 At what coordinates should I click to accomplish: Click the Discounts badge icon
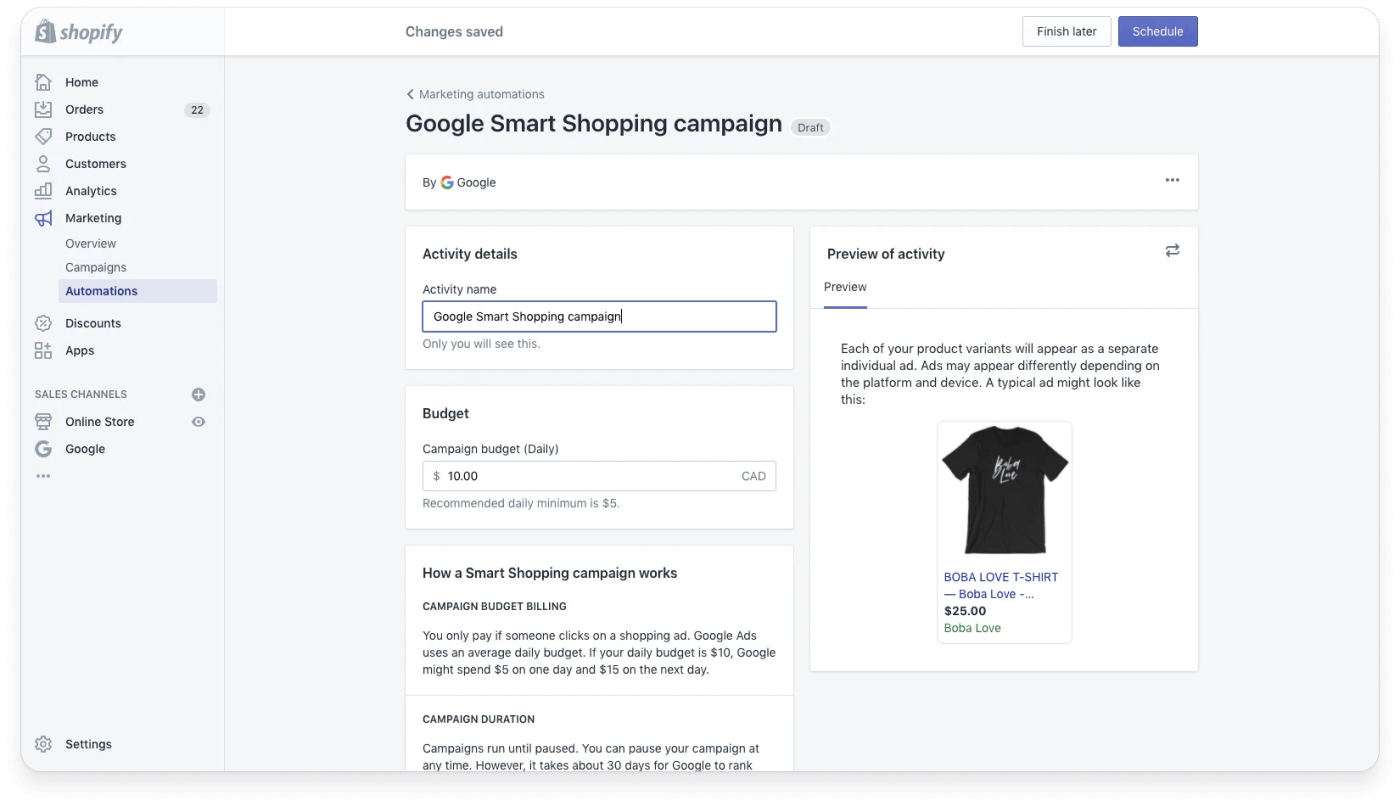tap(43, 323)
